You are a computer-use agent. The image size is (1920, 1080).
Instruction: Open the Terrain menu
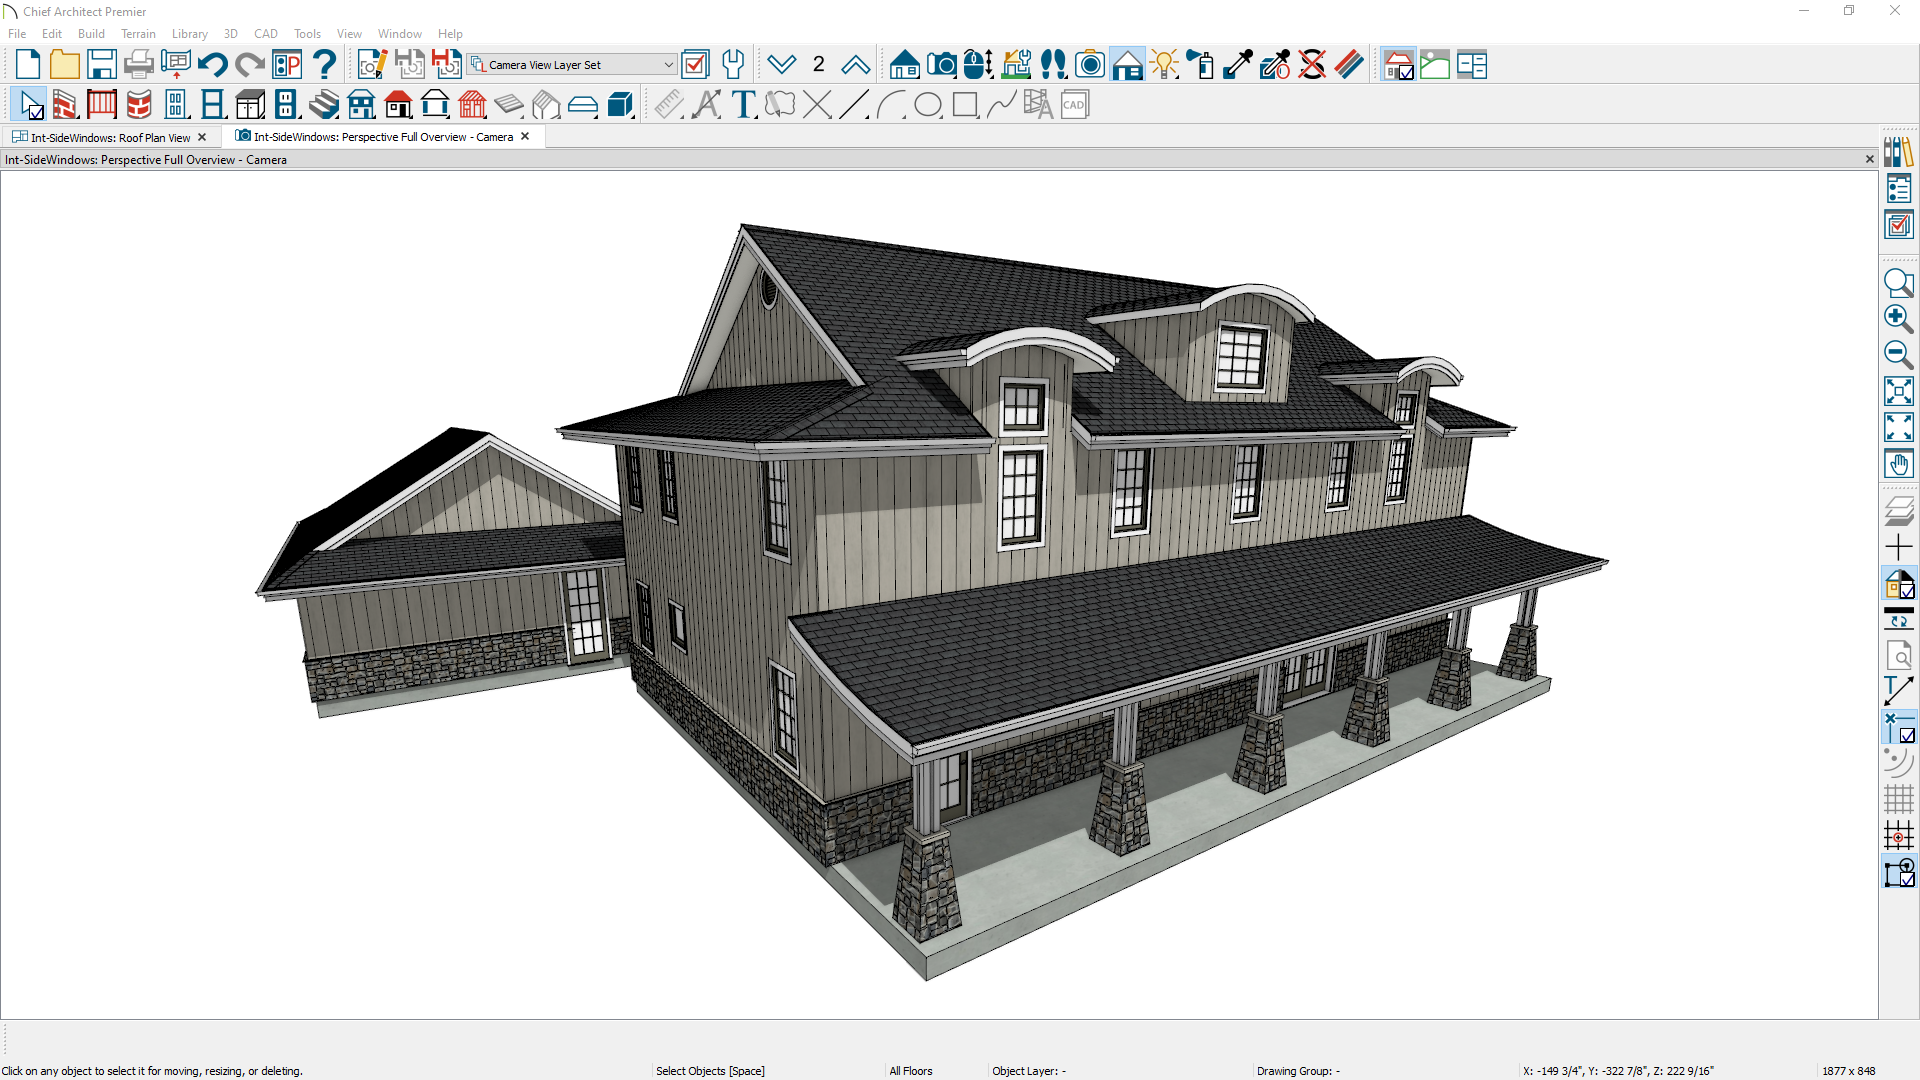tap(138, 34)
